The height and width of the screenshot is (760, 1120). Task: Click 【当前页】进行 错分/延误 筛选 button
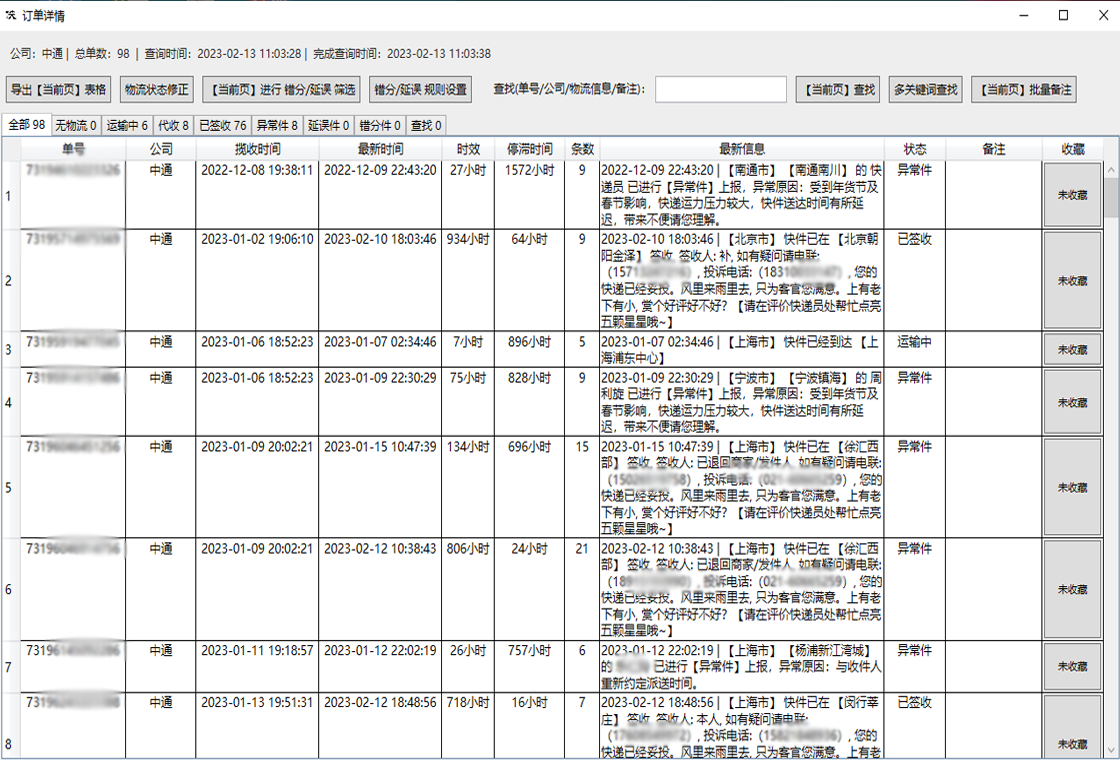pyautogui.click(x=281, y=89)
